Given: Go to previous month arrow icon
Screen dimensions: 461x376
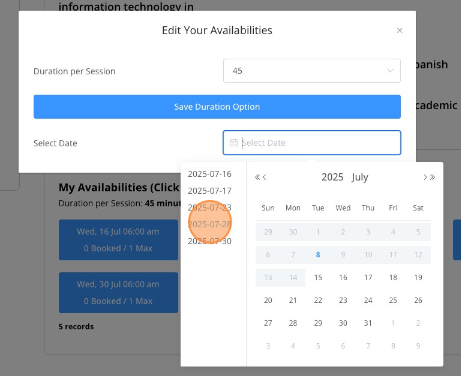Looking at the screenshot, I should pos(264,177).
